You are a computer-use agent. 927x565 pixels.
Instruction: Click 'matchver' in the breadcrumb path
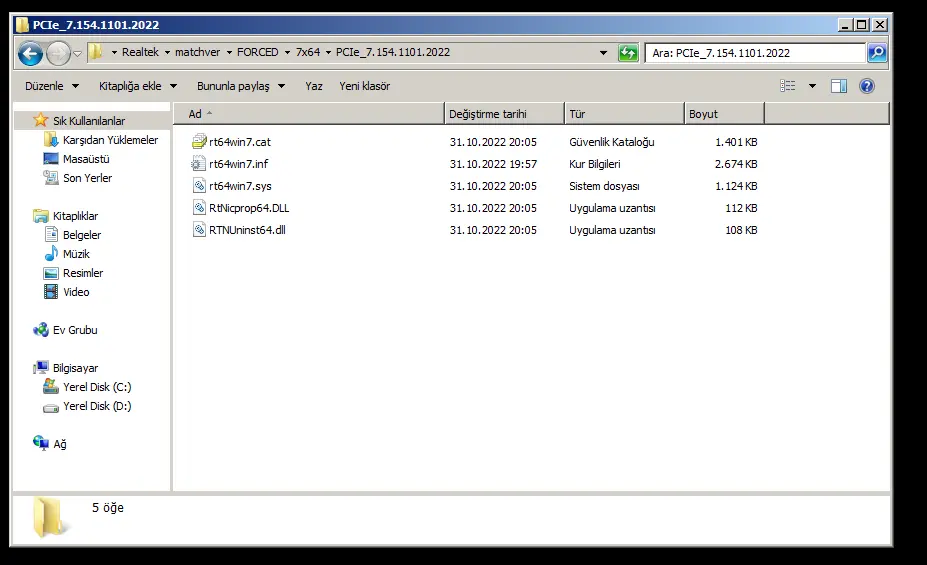pyautogui.click(x=197, y=52)
